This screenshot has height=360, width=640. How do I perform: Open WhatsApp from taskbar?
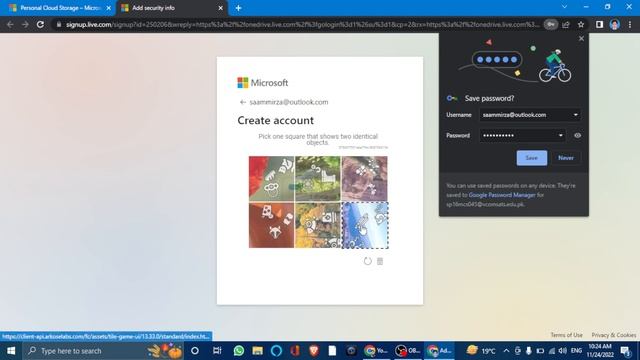239,351
